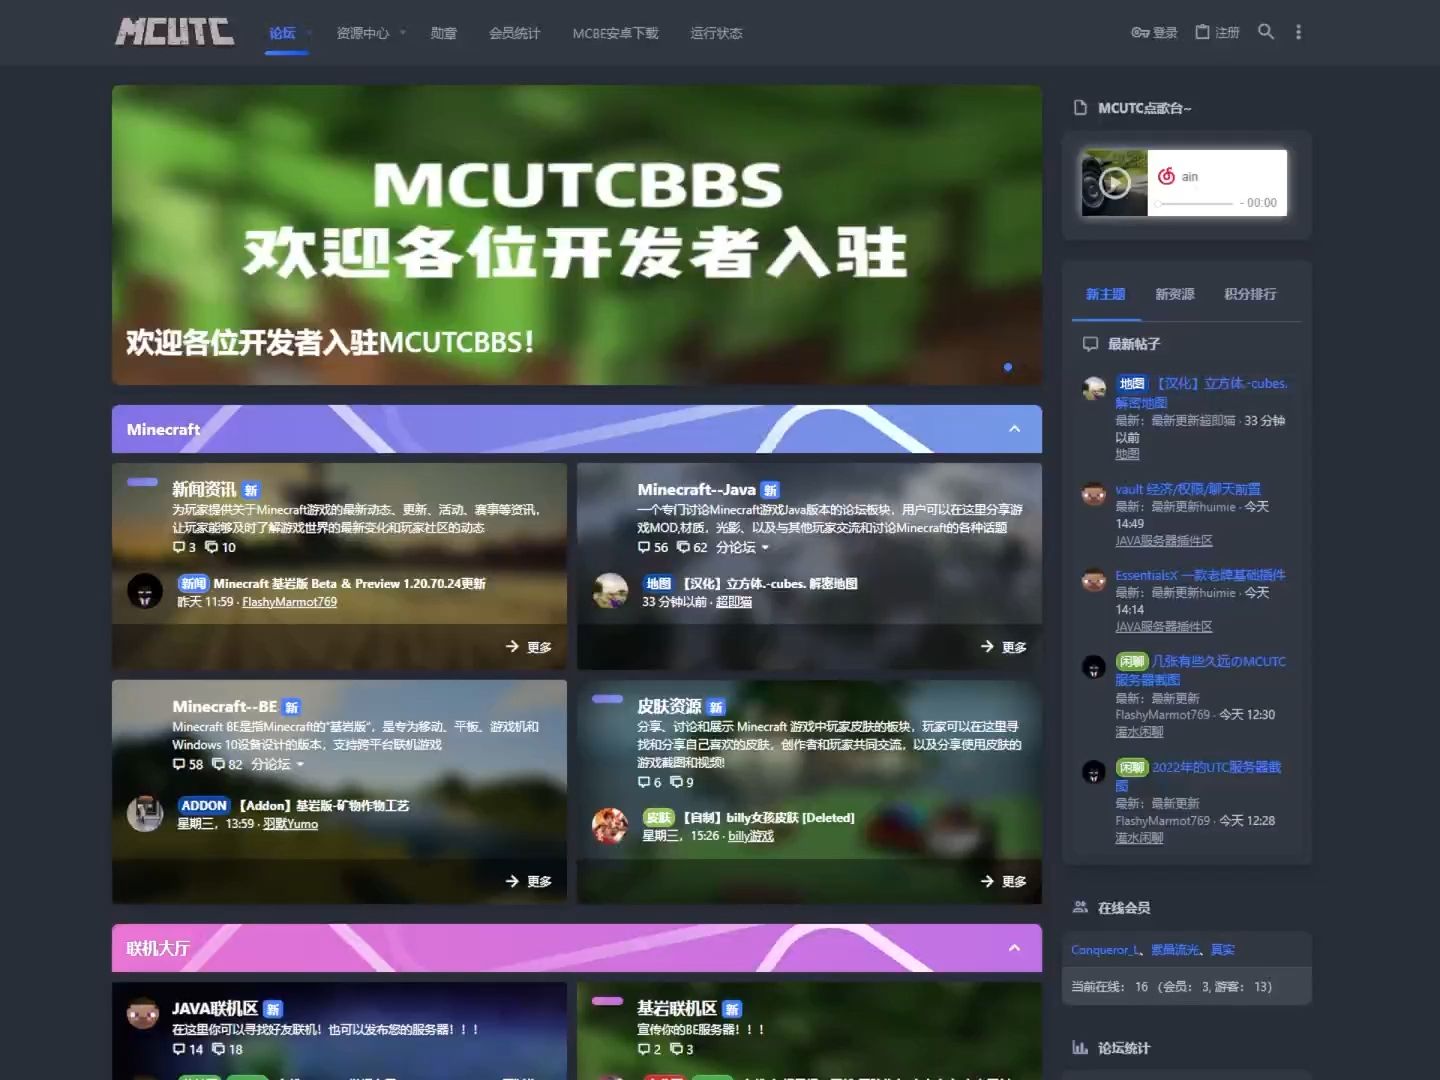1440x1080 pixels.
Task: Open the billy女孩皮肤 post
Action: click(x=768, y=817)
